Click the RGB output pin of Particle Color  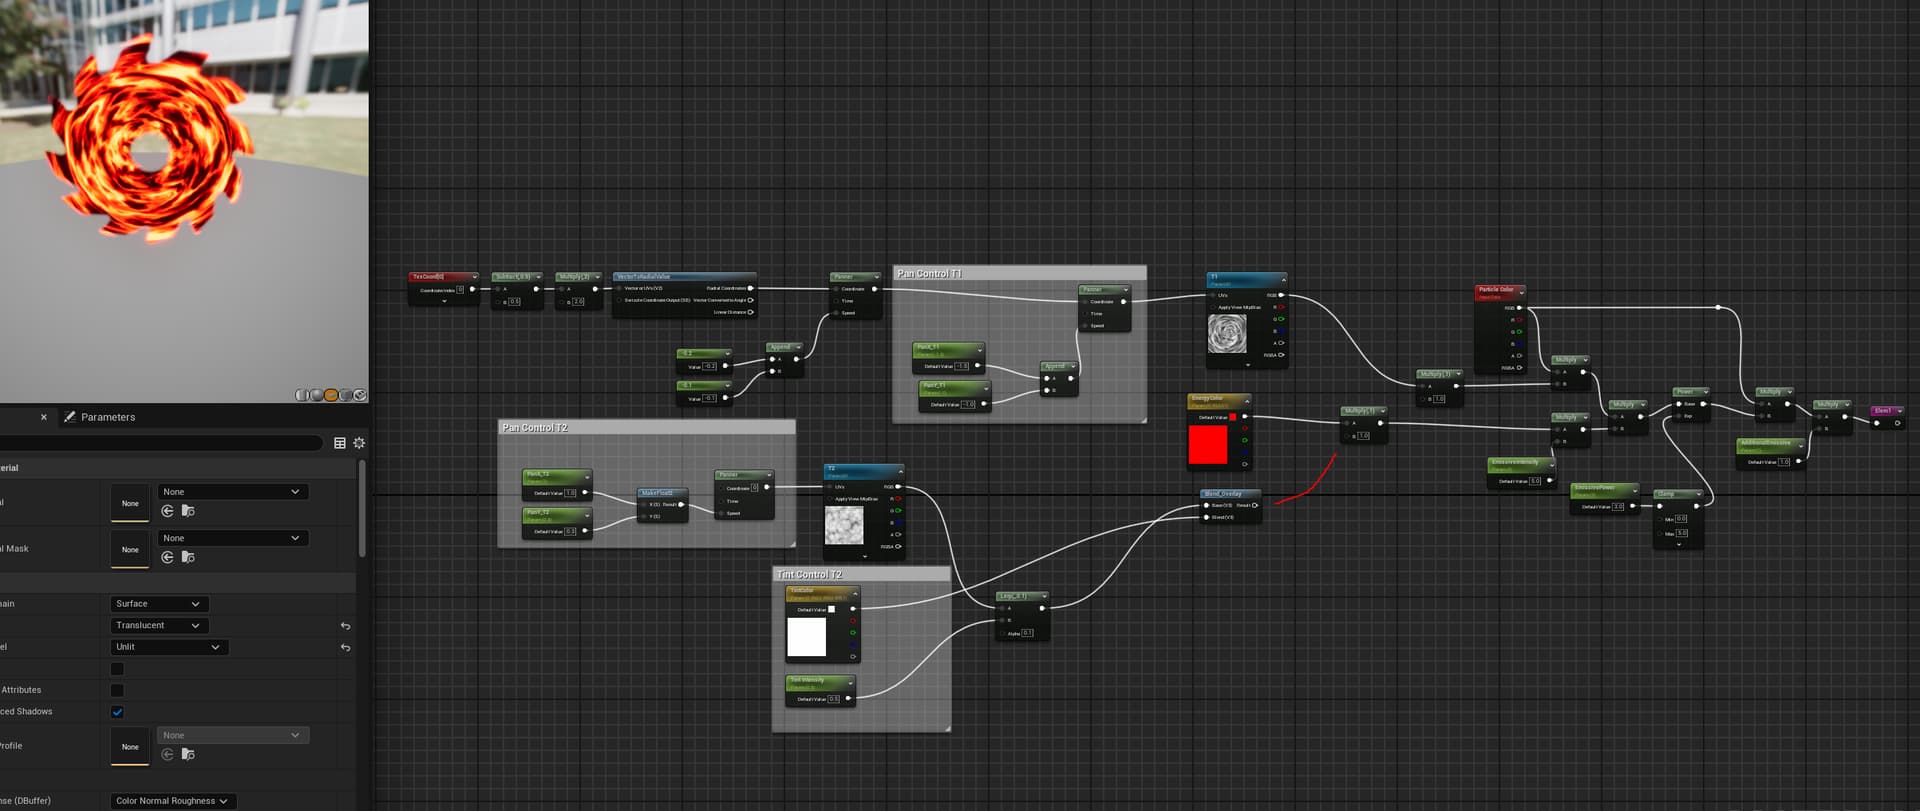pyautogui.click(x=1519, y=308)
